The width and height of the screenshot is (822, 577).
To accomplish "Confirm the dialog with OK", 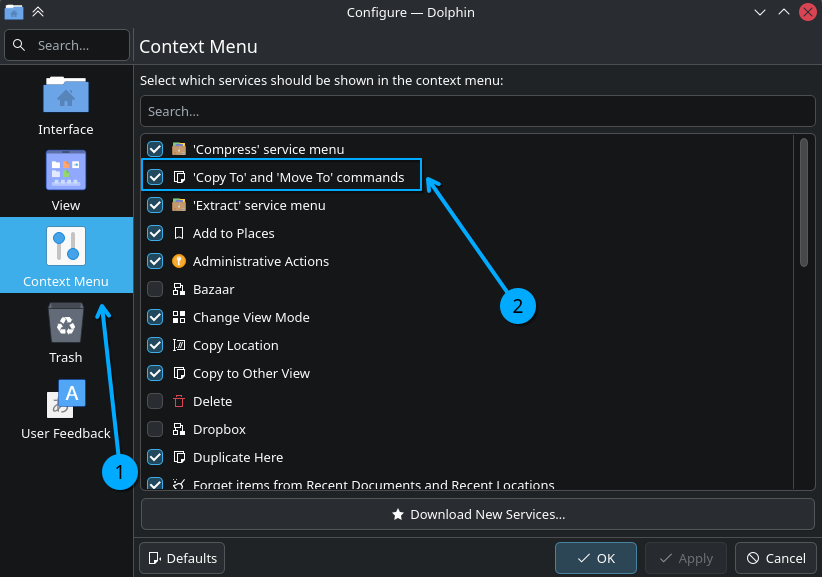I will click(596, 558).
